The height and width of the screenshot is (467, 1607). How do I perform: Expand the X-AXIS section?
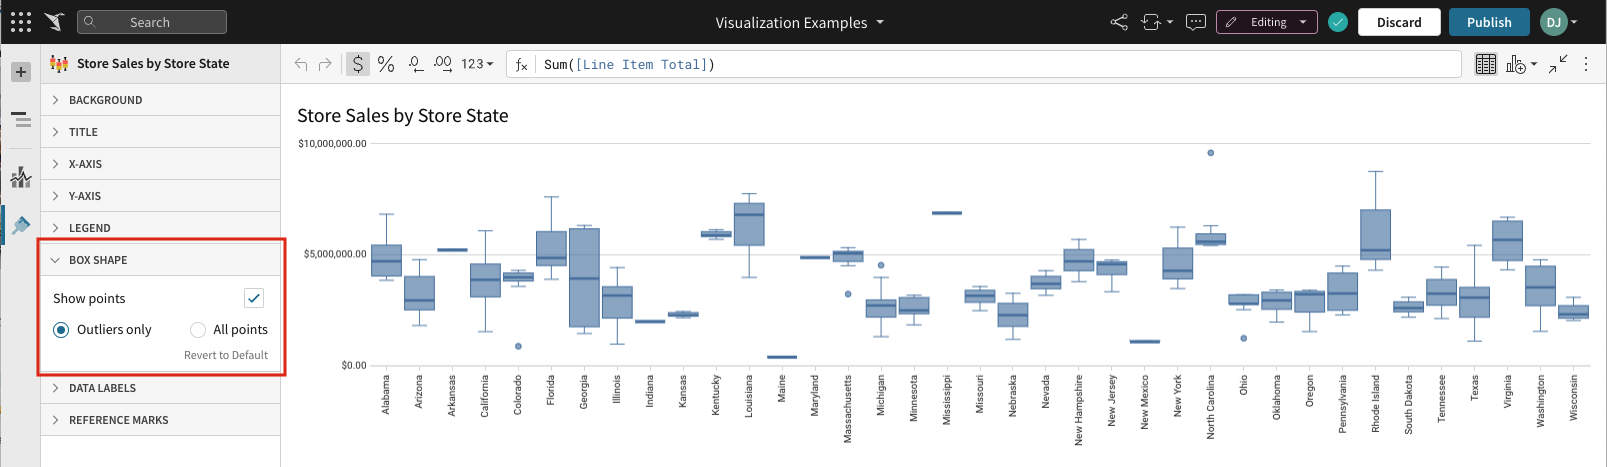[85, 164]
